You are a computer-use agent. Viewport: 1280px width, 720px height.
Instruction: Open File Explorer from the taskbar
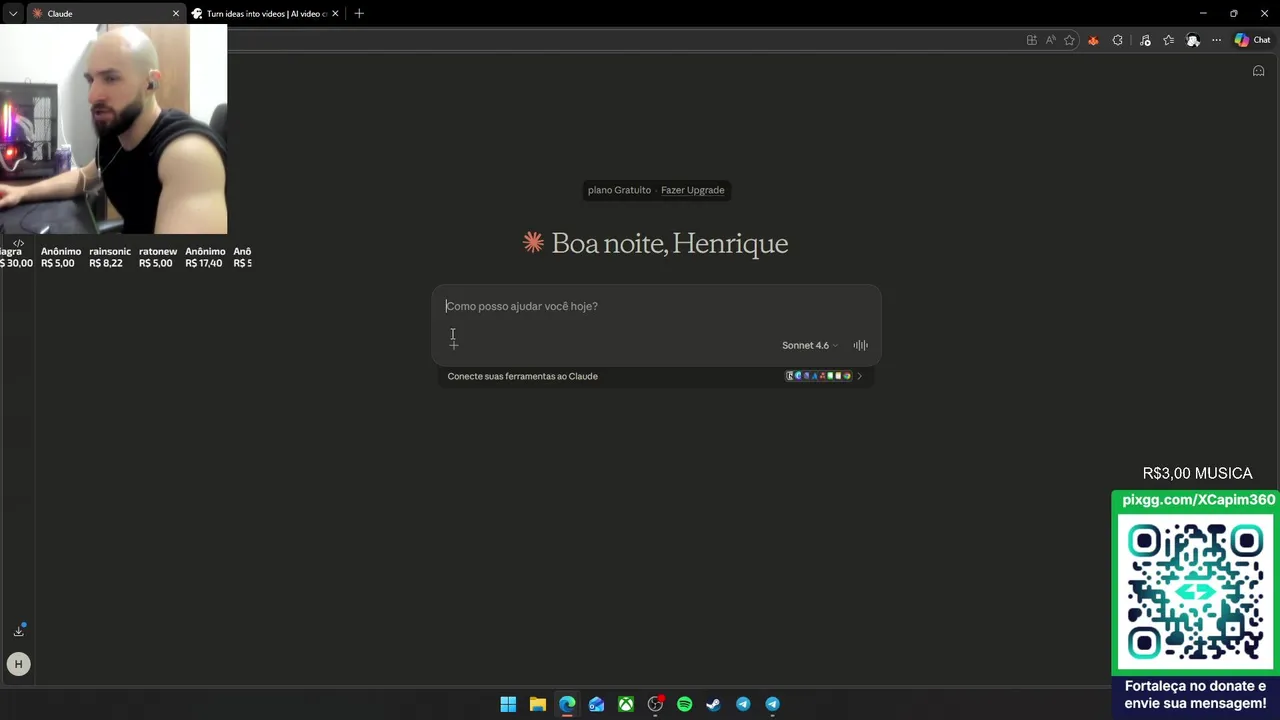[537, 704]
